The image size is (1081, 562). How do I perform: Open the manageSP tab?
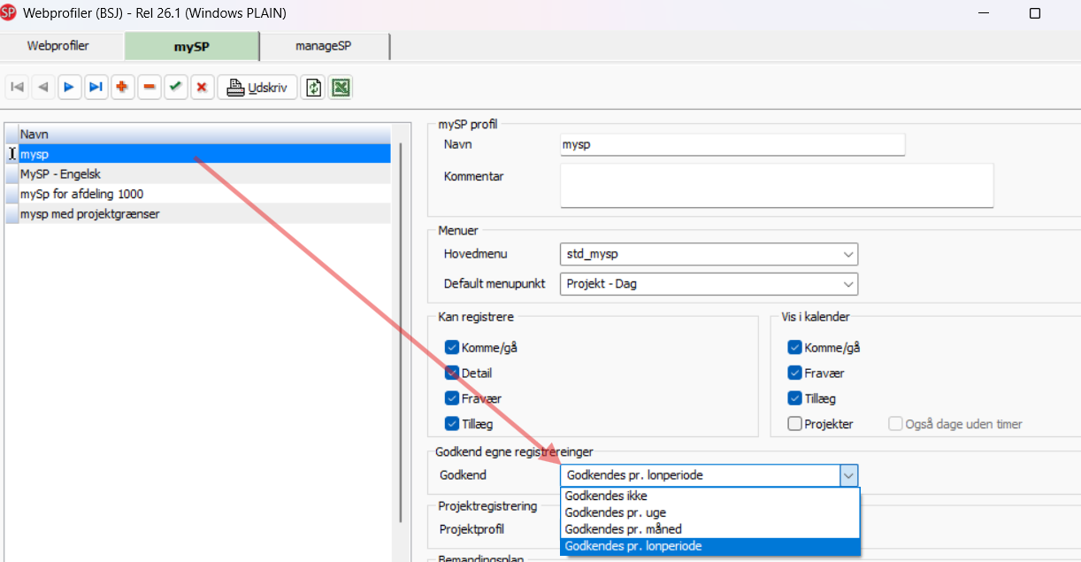pyautogui.click(x=324, y=46)
